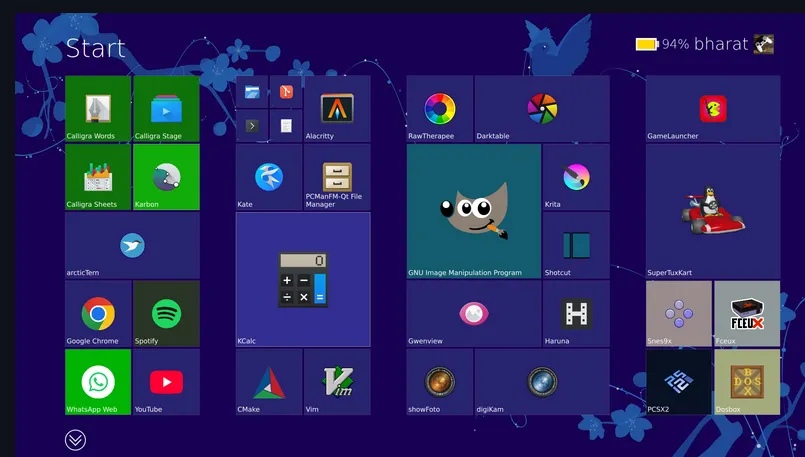Screen dimensions: 805x457
Task: Launch the Darktable tile
Action: 542,108
